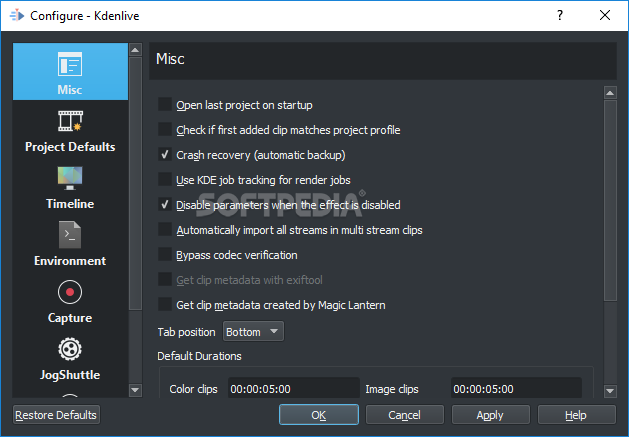Click the settings pane scrollbar thumb
Screen dimensions: 629x437
pyautogui.click(x=610, y=200)
